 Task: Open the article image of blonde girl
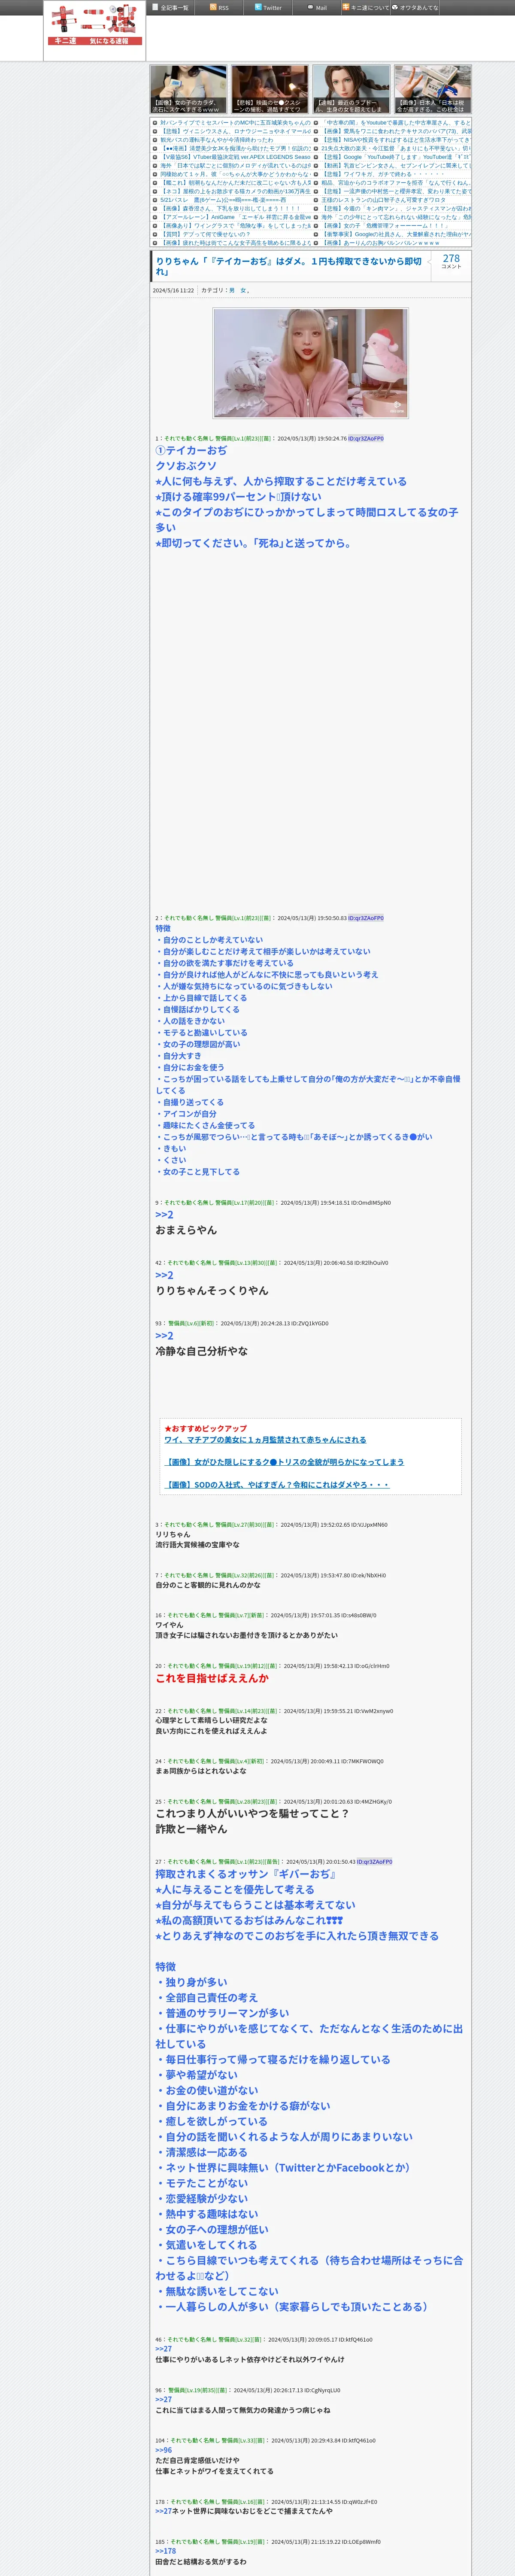310,362
